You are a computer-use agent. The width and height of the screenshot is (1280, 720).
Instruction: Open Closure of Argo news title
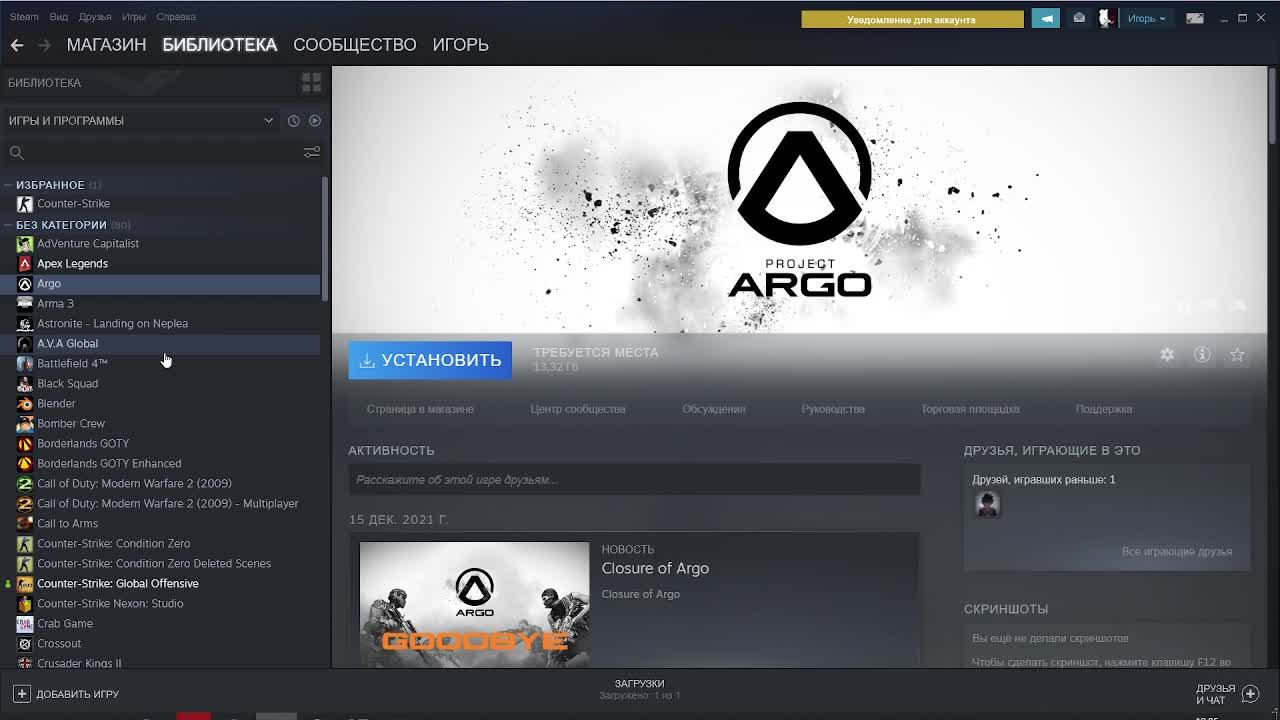pyautogui.click(x=655, y=568)
